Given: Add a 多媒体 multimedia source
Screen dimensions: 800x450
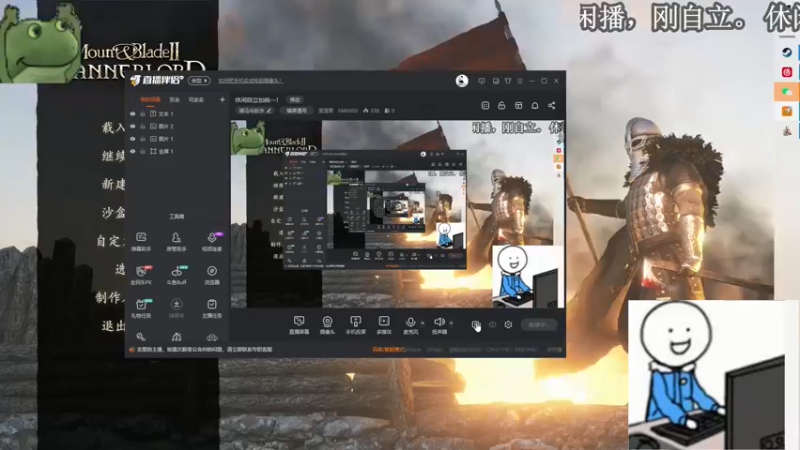Looking at the screenshot, I should point(384,325).
